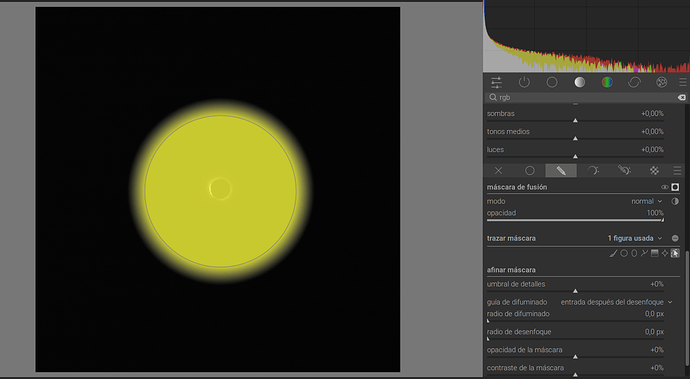
Task: Clear the rgb search text
Action: (x=681, y=97)
